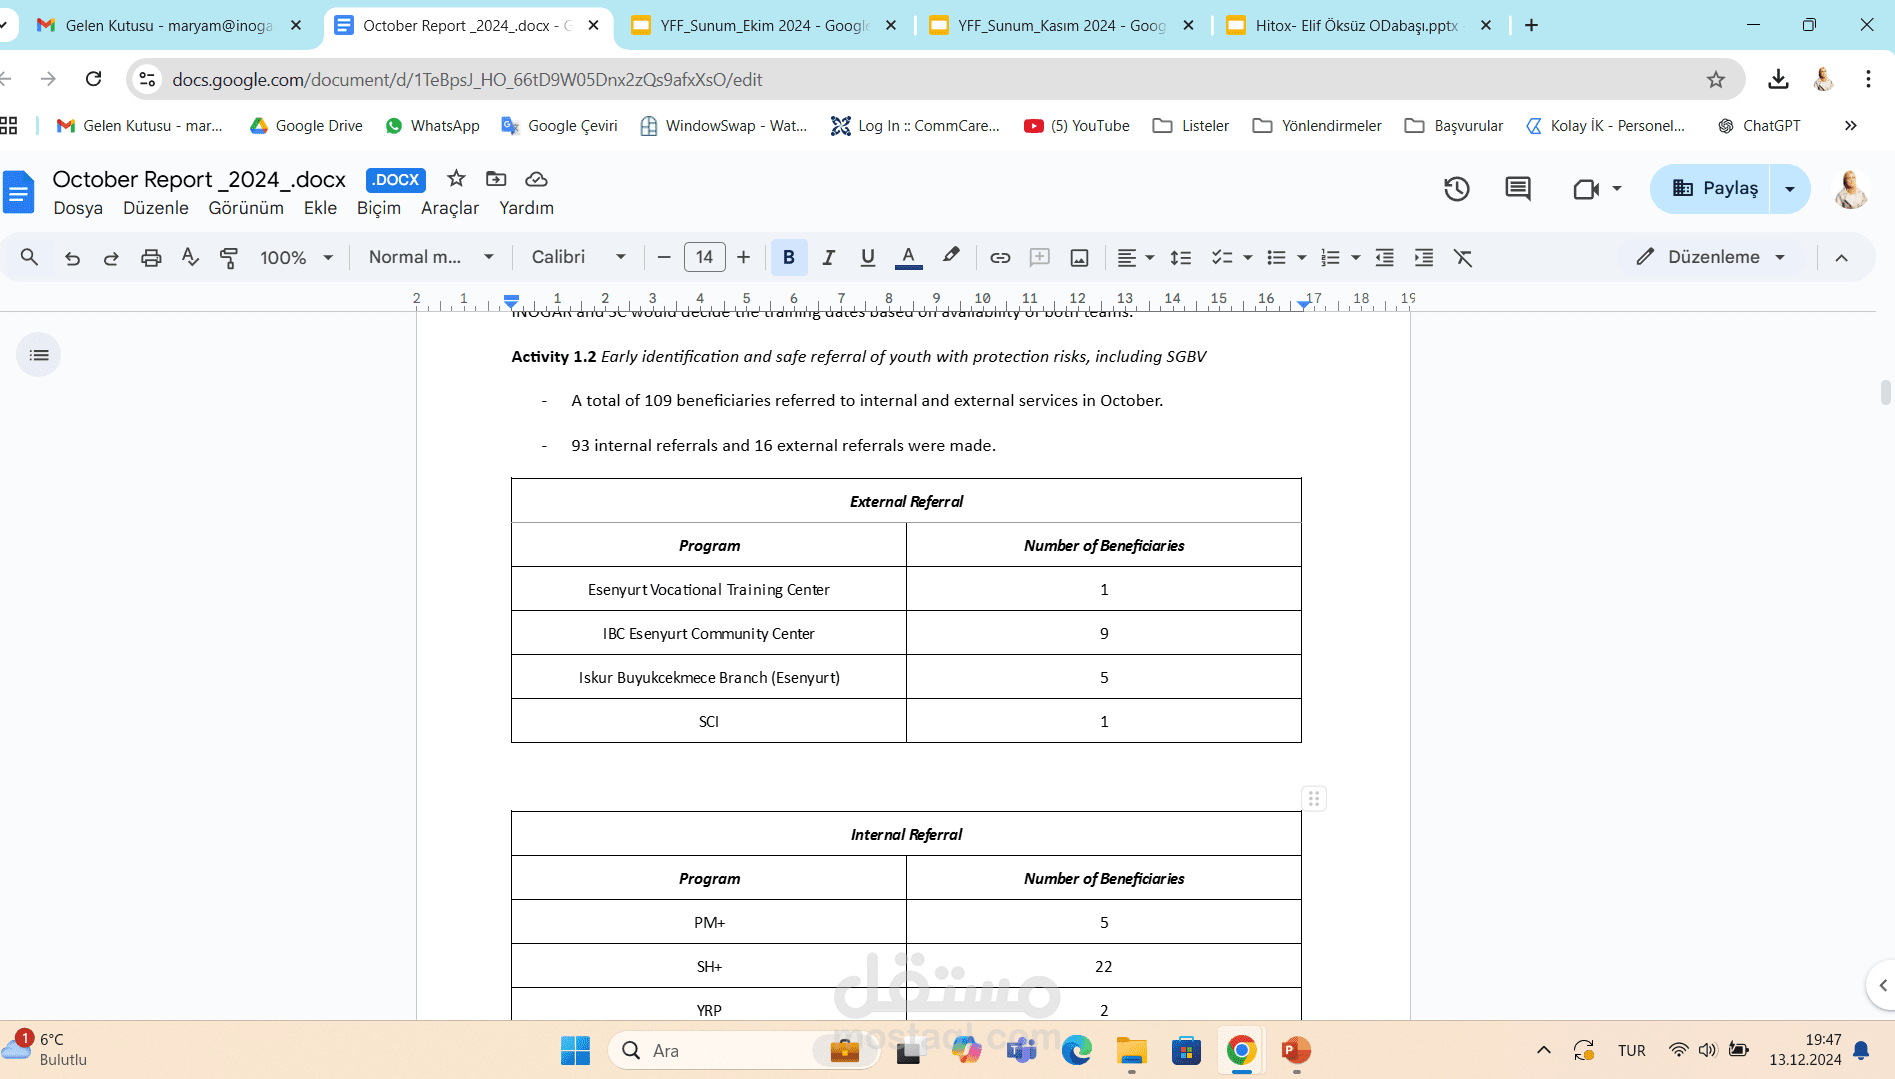The height and width of the screenshot is (1079, 1895).
Task: Run spelling and grammar check
Action: (x=190, y=257)
